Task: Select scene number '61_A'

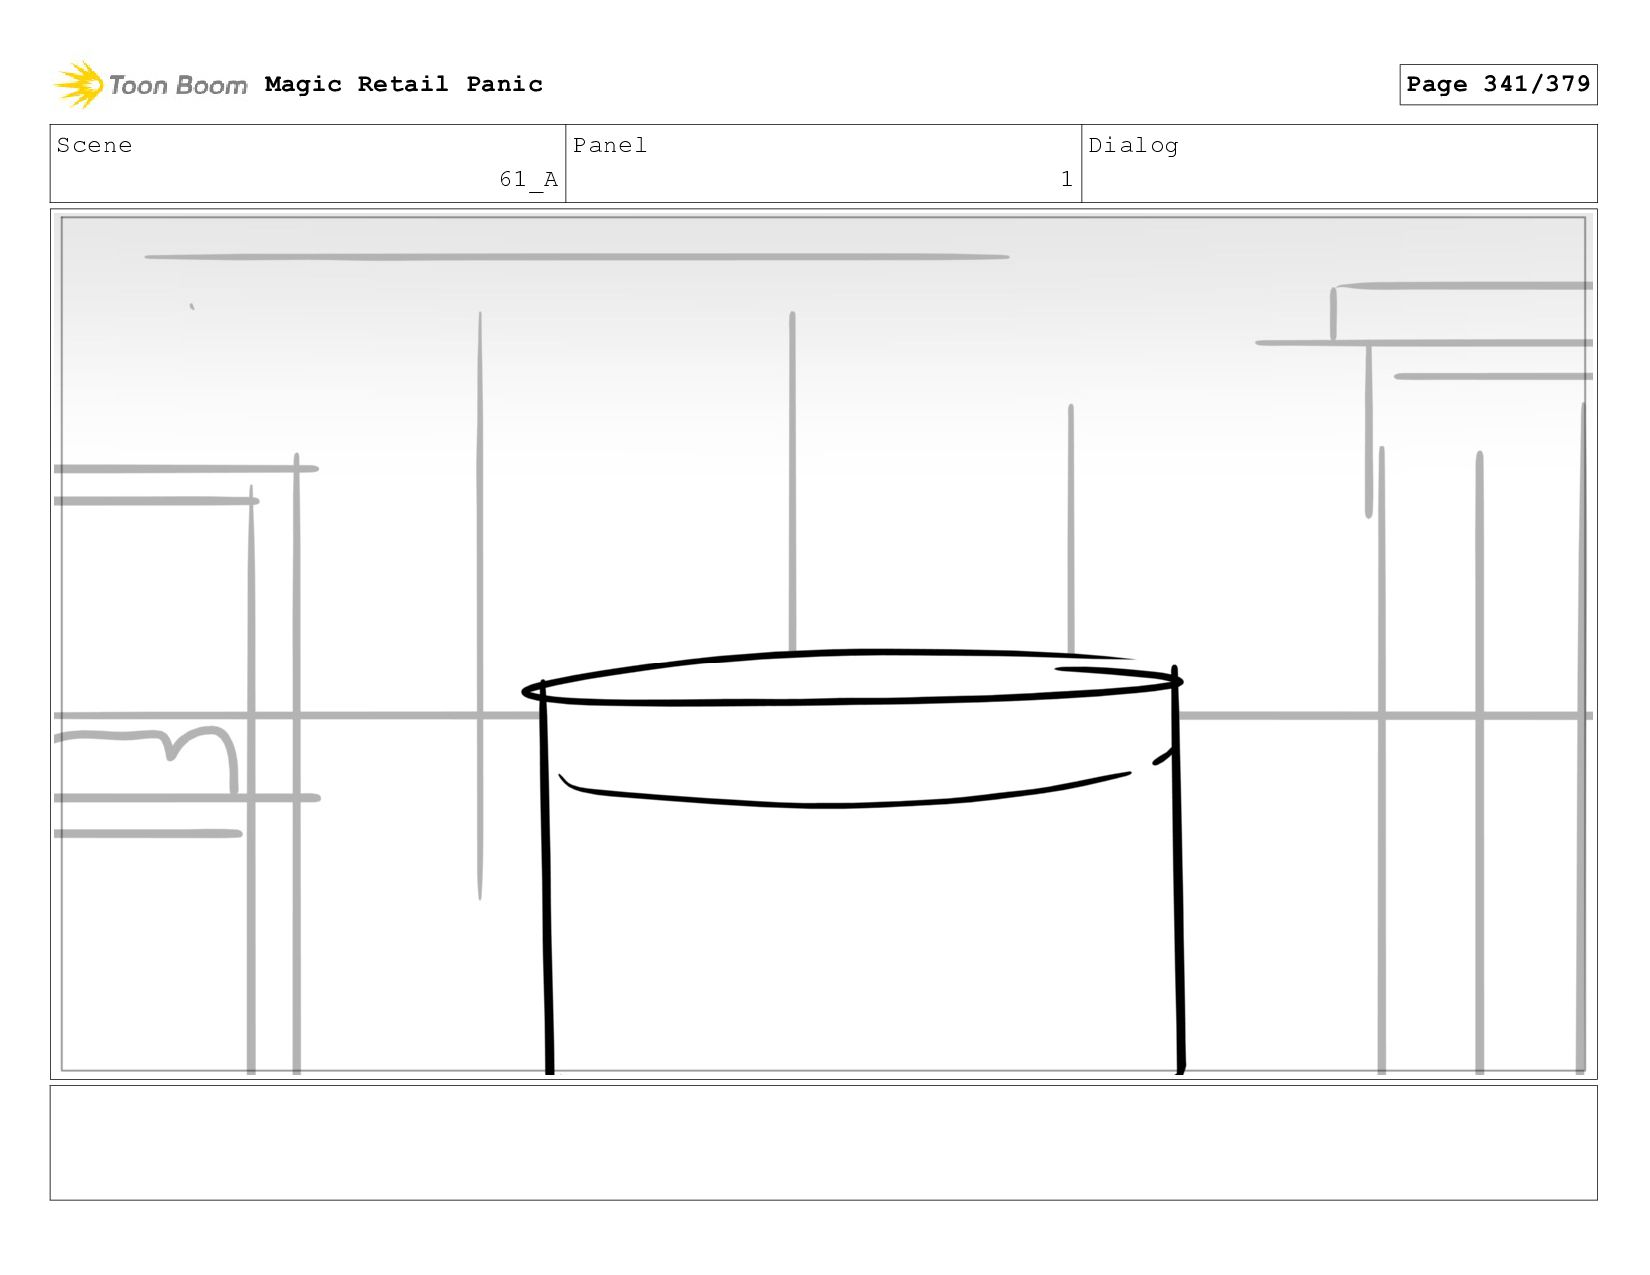Action: click(528, 179)
